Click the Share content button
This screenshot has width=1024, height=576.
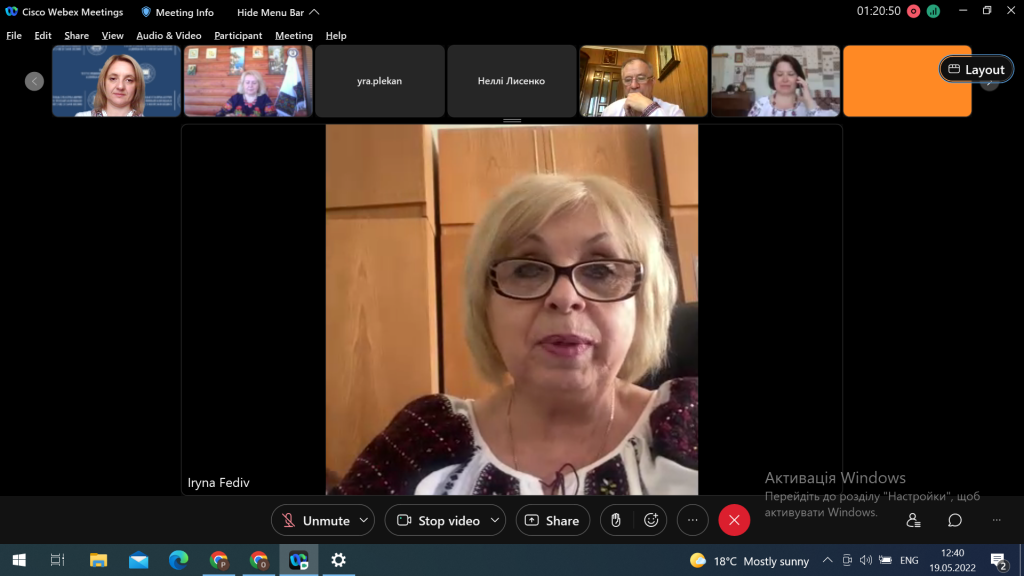pos(552,520)
